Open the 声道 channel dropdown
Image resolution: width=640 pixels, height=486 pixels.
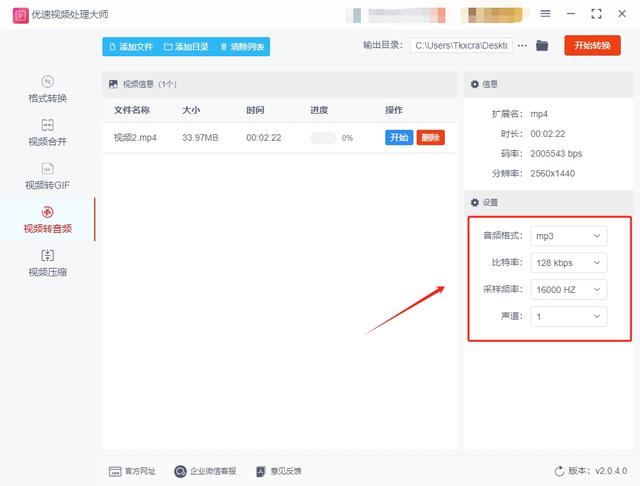569,317
